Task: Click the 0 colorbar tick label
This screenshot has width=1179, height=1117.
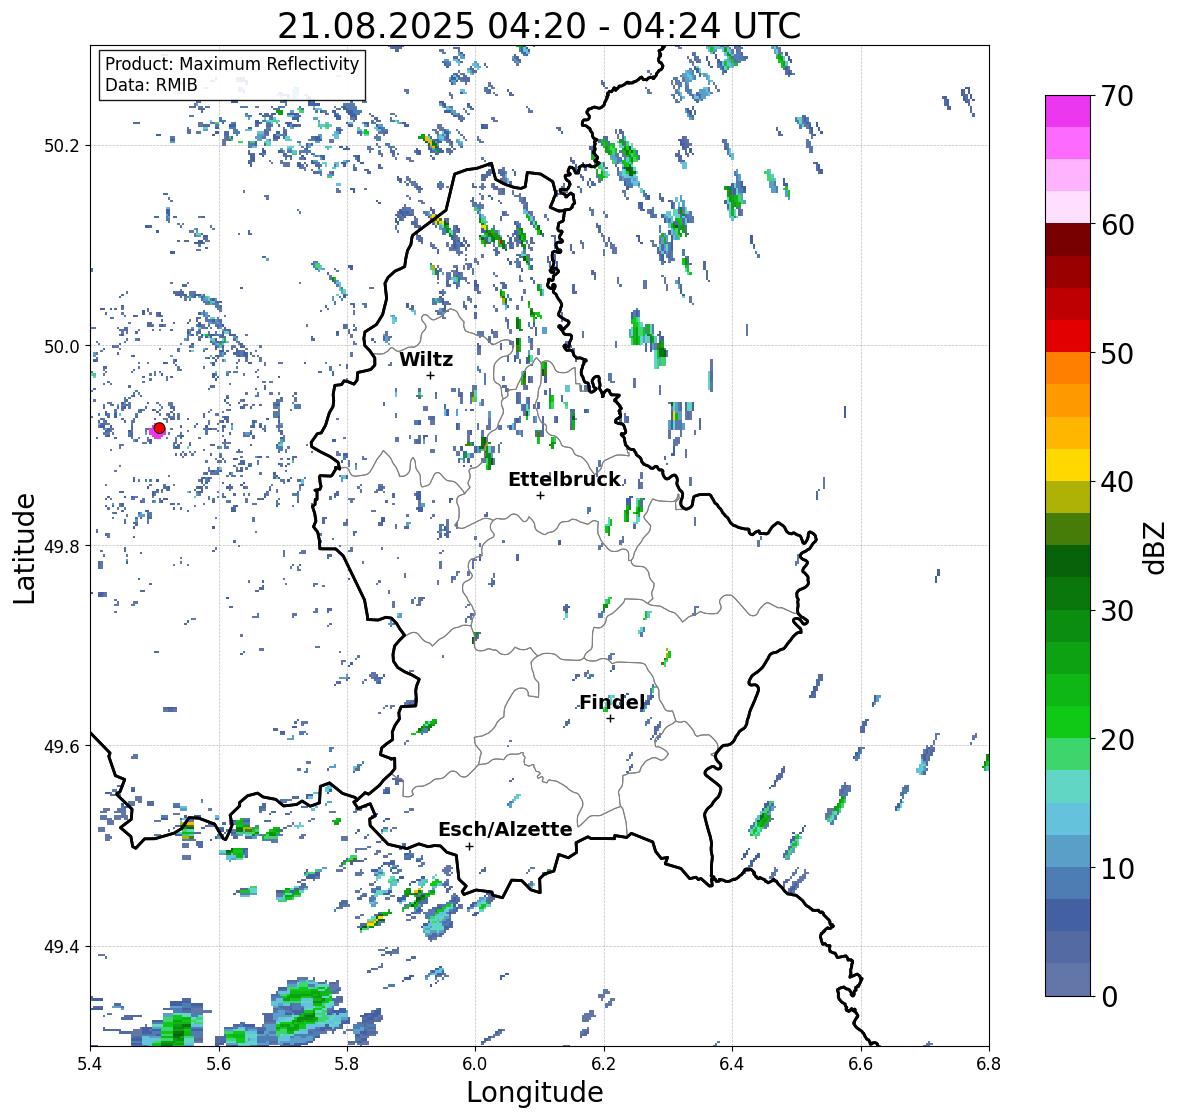Action: [x=1109, y=997]
